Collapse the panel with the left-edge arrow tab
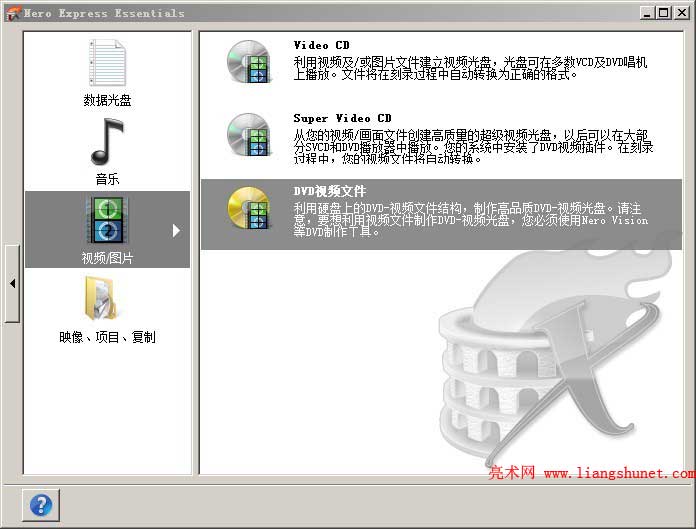The width and height of the screenshot is (696, 529). tap(12, 283)
